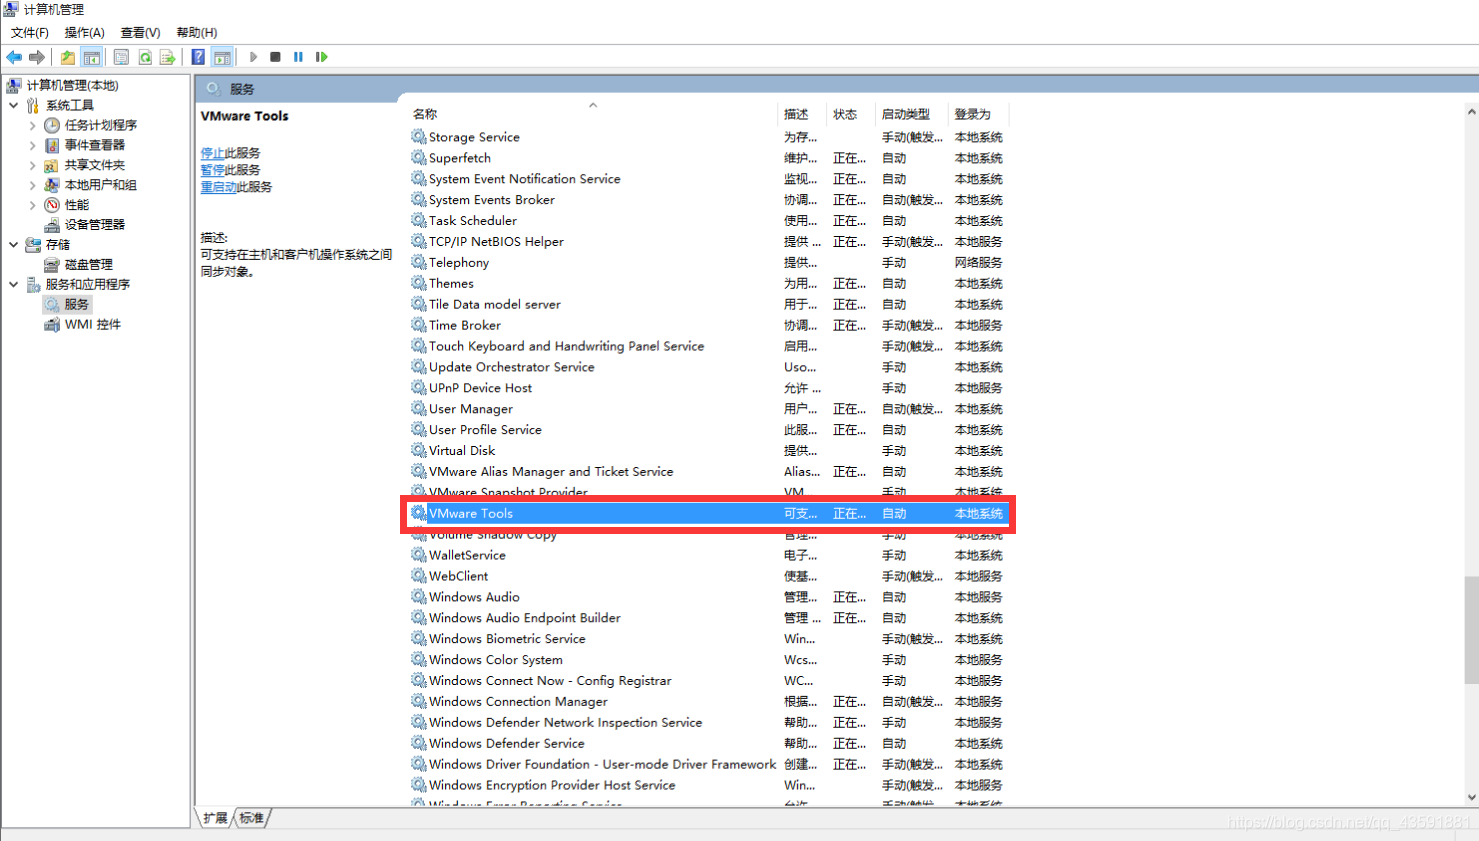Click the blue Help question mark icon
1479x841 pixels.
click(198, 57)
